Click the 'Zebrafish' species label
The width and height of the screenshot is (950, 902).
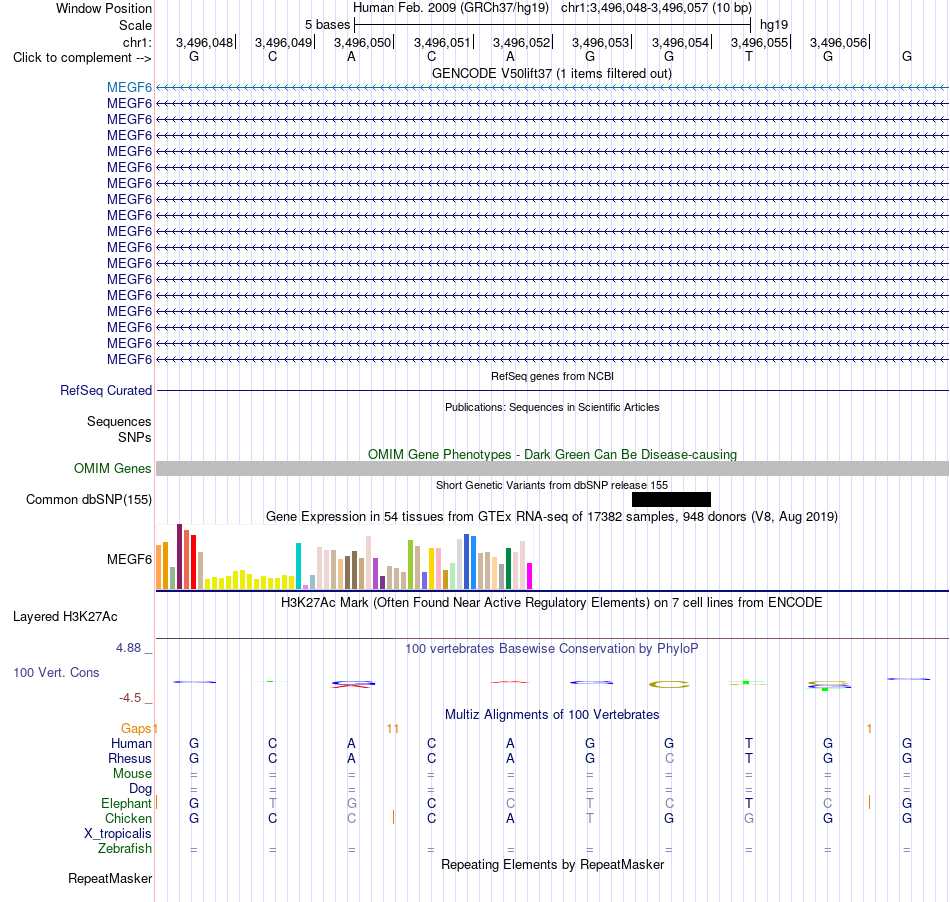pyautogui.click(x=125, y=848)
